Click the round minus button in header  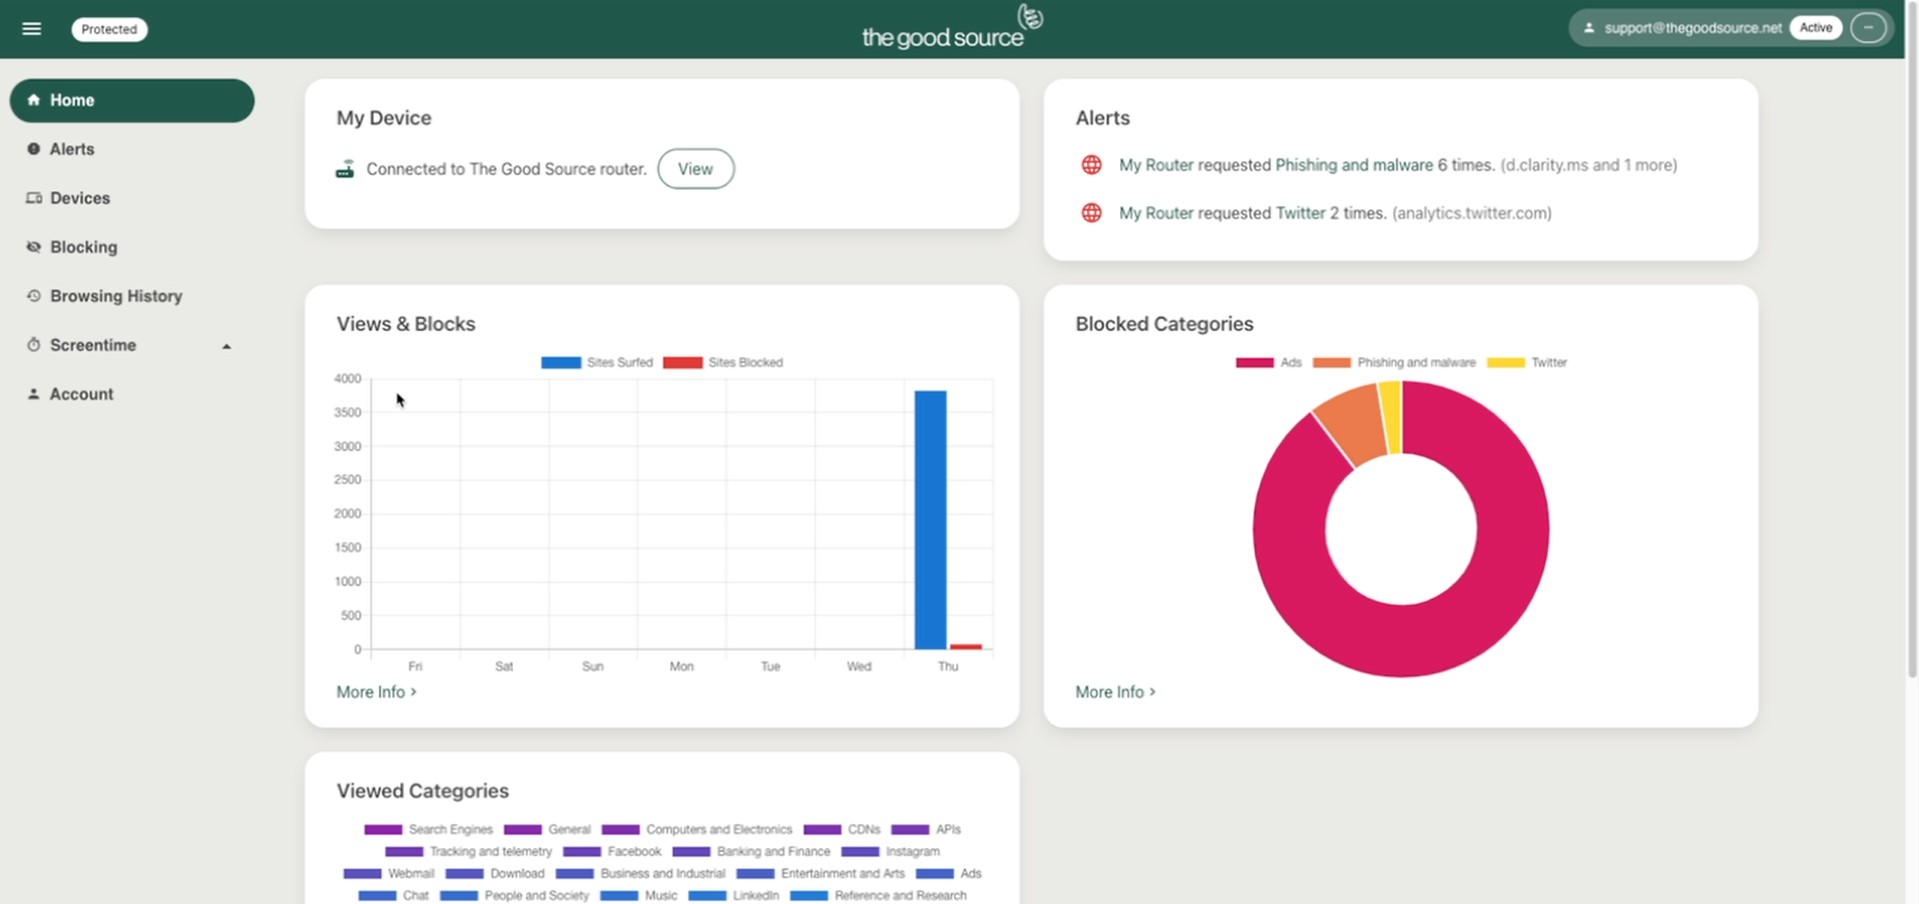[1868, 28]
